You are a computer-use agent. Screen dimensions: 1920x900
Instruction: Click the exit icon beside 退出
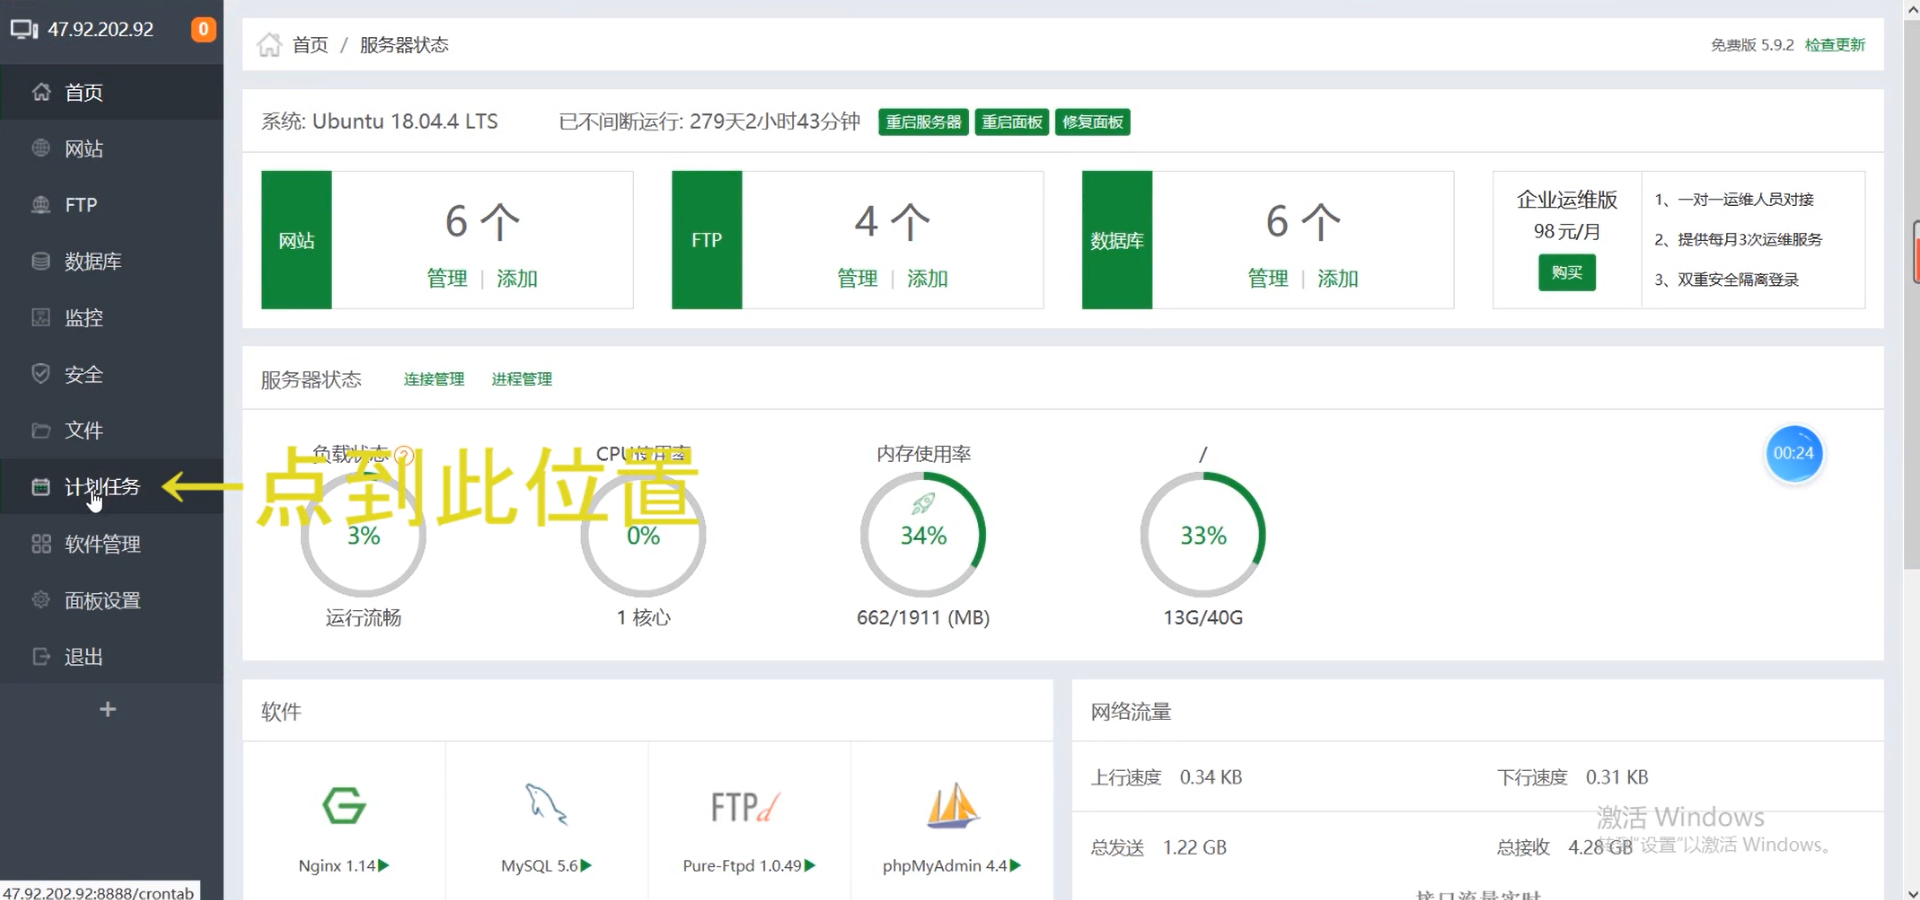coord(41,657)
